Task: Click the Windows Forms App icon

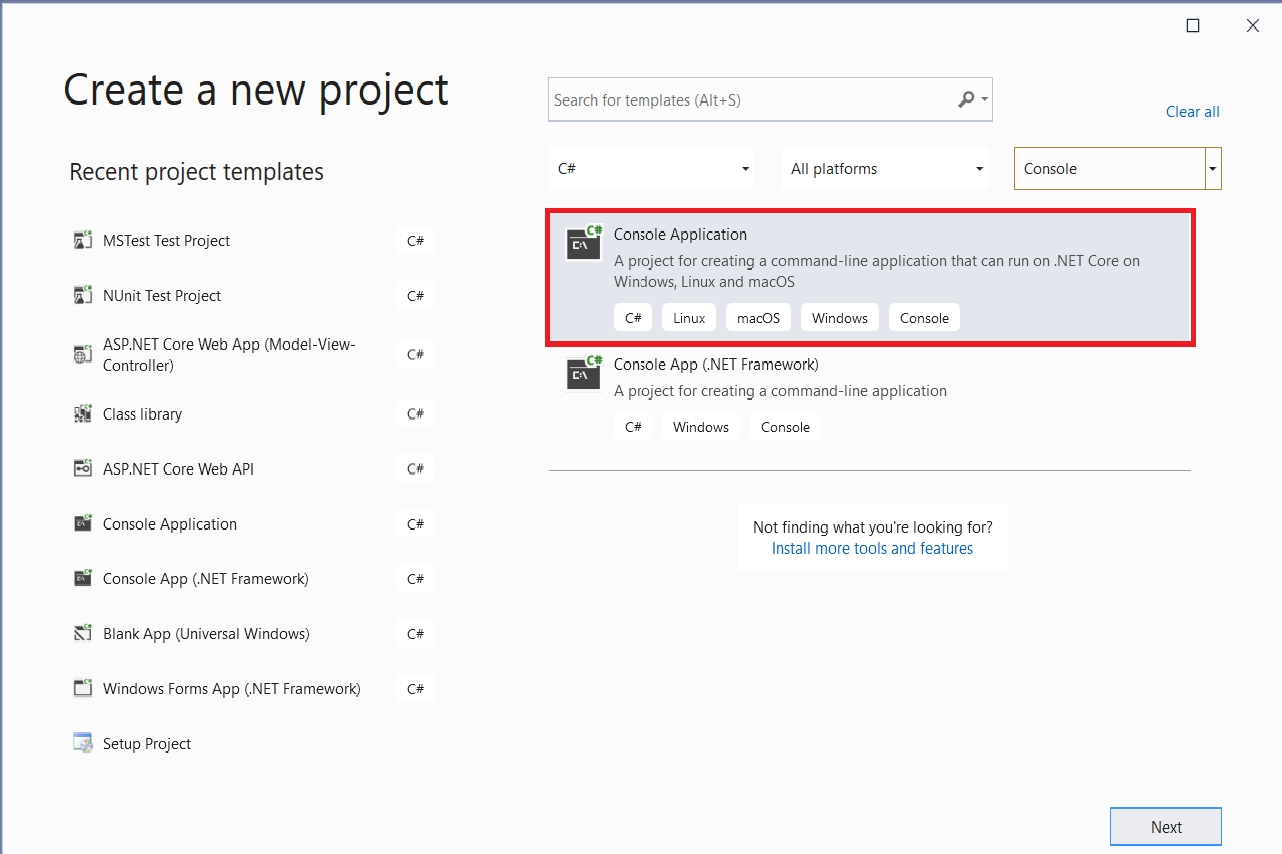Action: [83, 689]
